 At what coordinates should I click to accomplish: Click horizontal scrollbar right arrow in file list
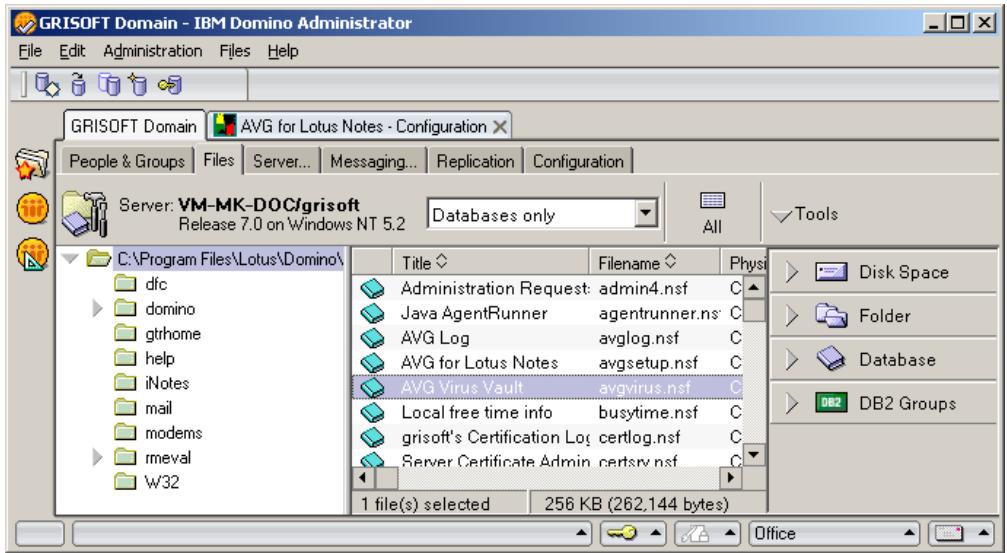click(x=730, y=477)
